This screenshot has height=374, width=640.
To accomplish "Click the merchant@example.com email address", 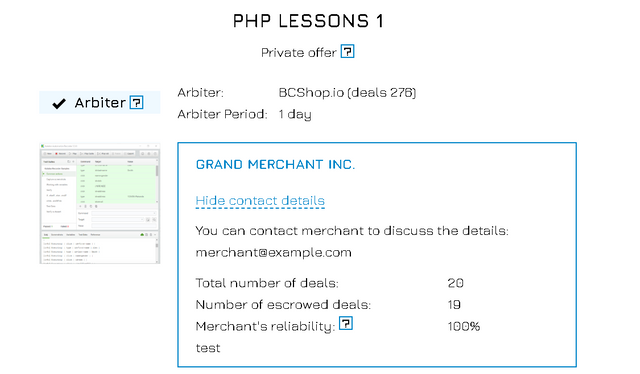I will click(273, 252).
